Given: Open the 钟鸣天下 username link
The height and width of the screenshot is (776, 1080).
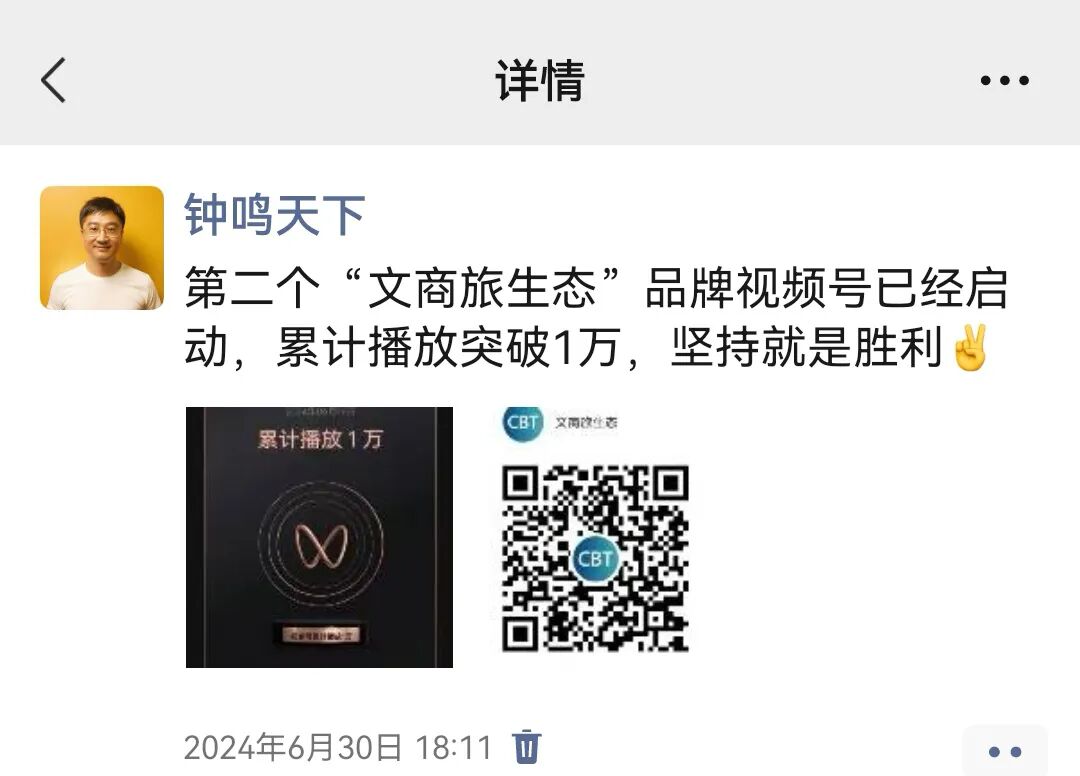Looking at the screenshot, I should pyautogui.click(x=274, y=215).
